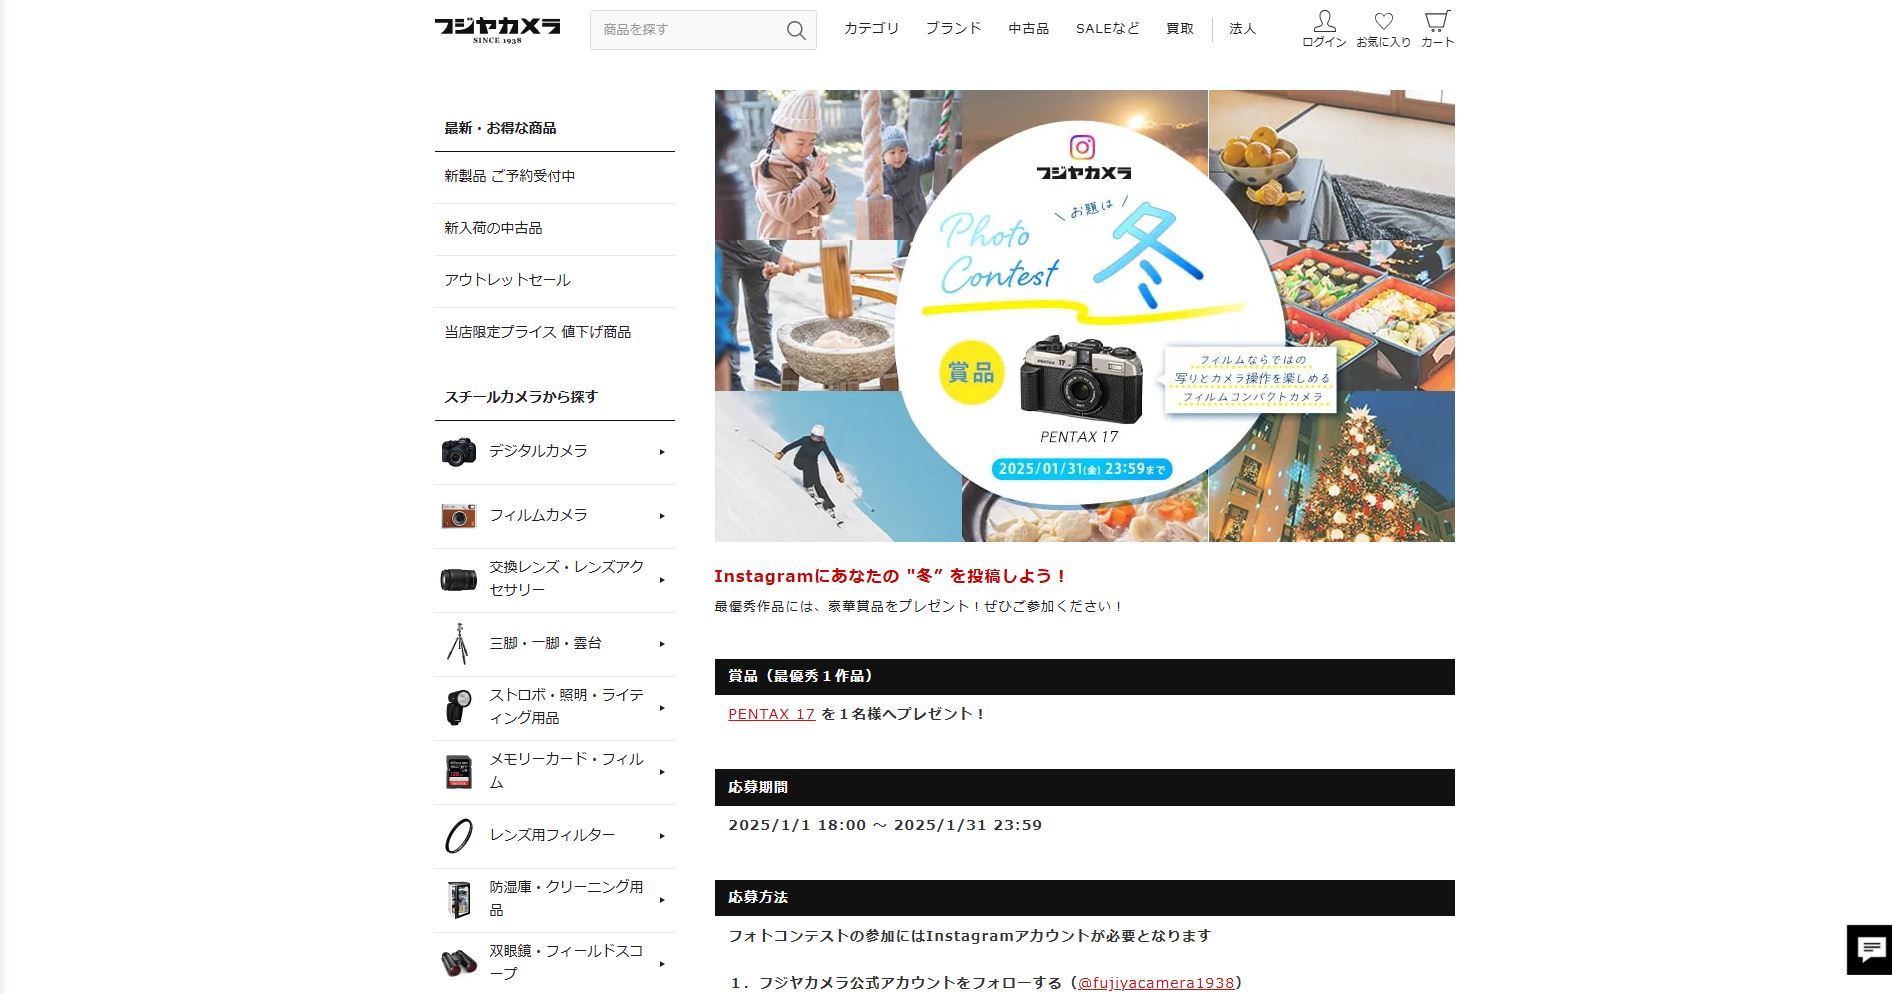Follow the PENTAX 17 prize link
The image size is (1892, 994).
tap(771, 714)
